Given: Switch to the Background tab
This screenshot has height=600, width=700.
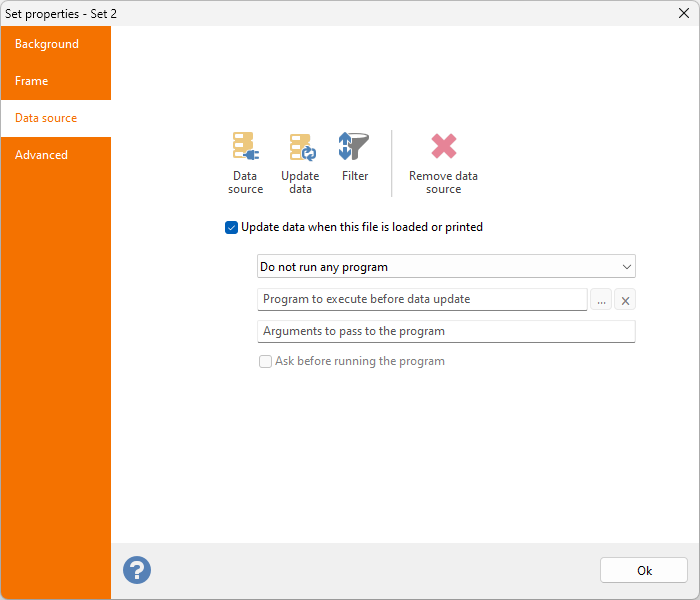Looking at the screenshot, I should pyautogui.click(x=56, y=44).
